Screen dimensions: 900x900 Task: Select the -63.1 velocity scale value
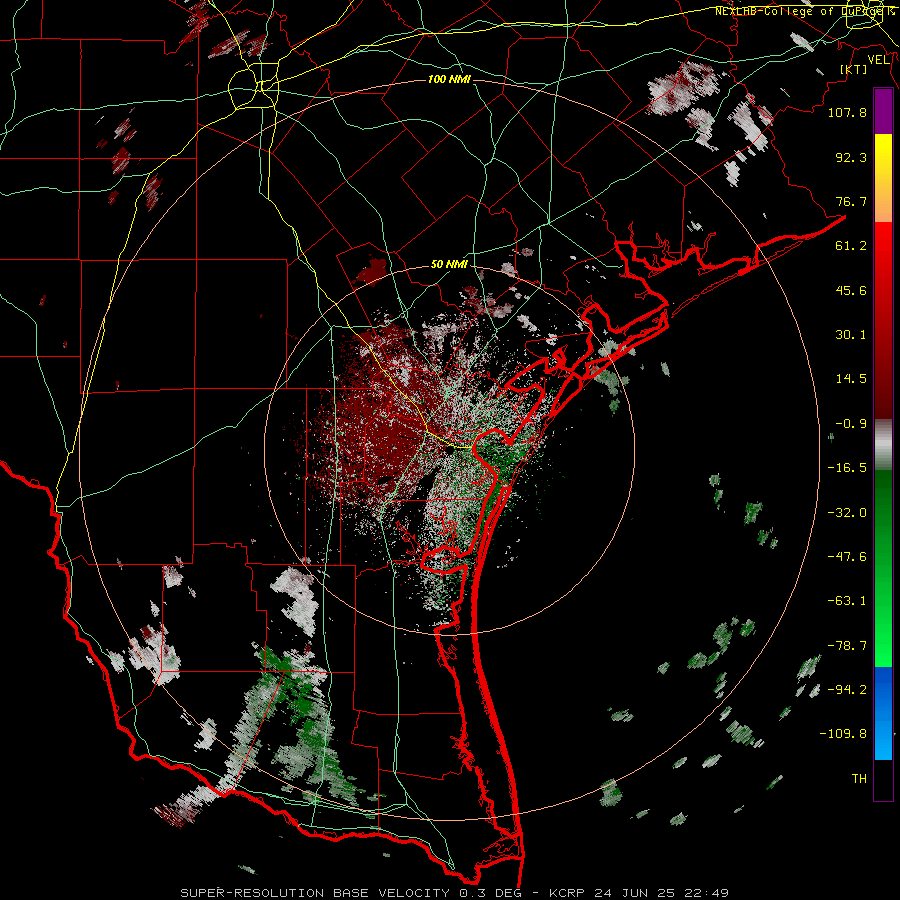click(x=847, y=601)
